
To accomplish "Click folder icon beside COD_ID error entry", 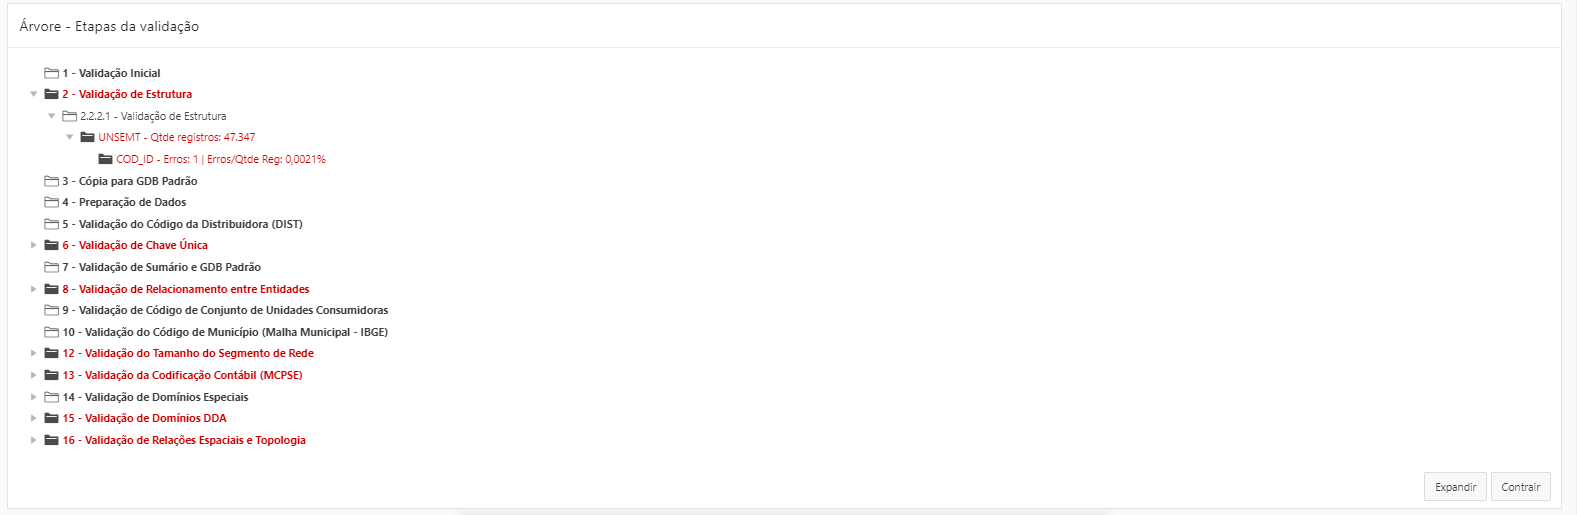I will pos(105,159).
